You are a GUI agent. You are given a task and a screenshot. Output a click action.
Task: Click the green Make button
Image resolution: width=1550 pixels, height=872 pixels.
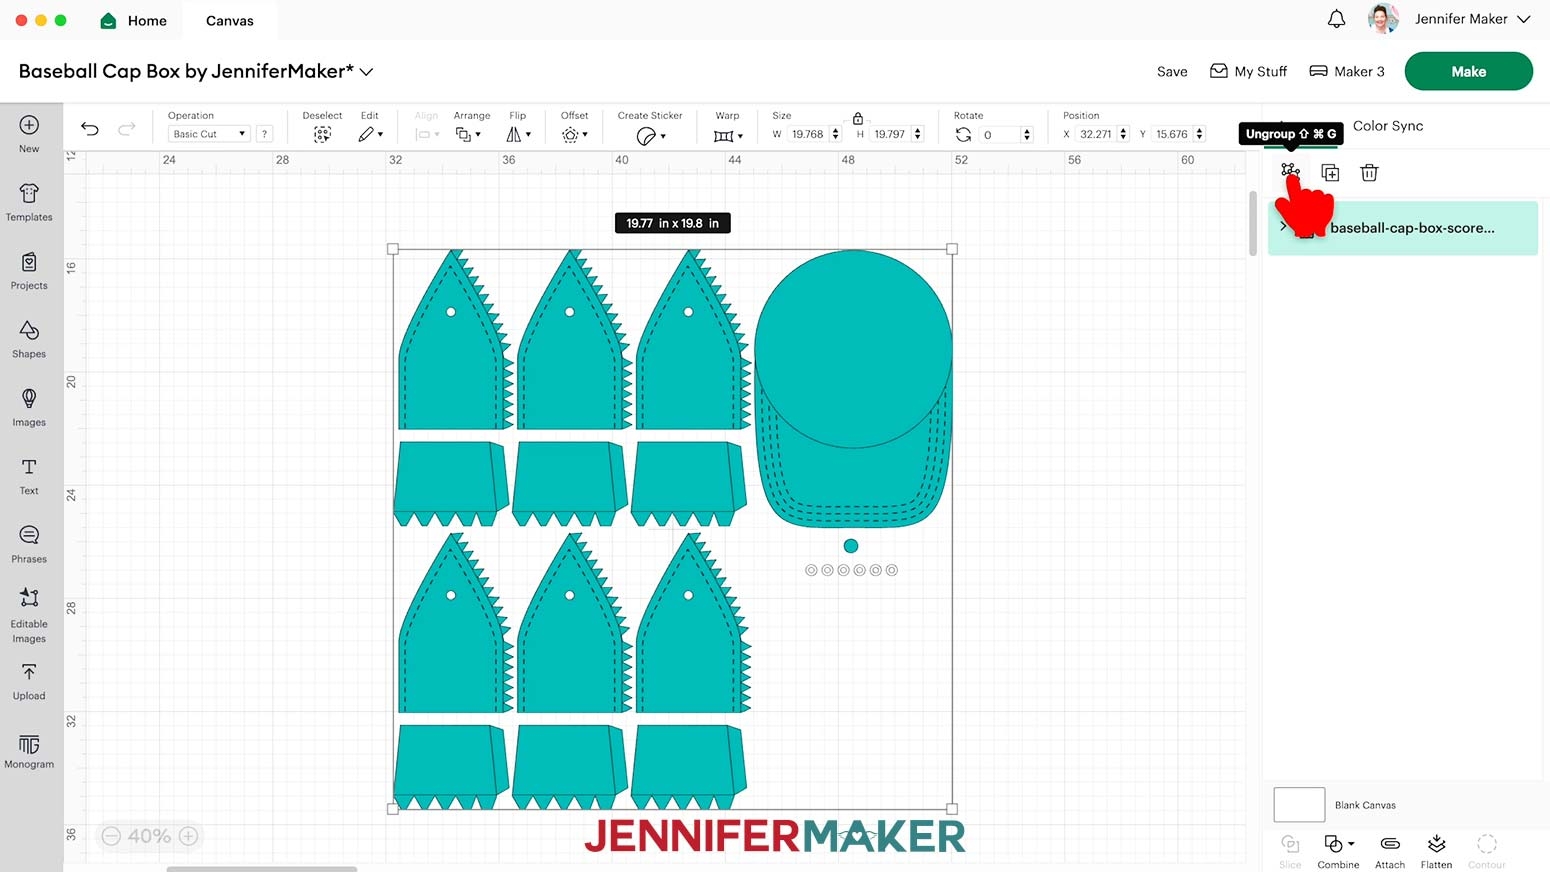pyautogui.click(x=1468, y=71)
